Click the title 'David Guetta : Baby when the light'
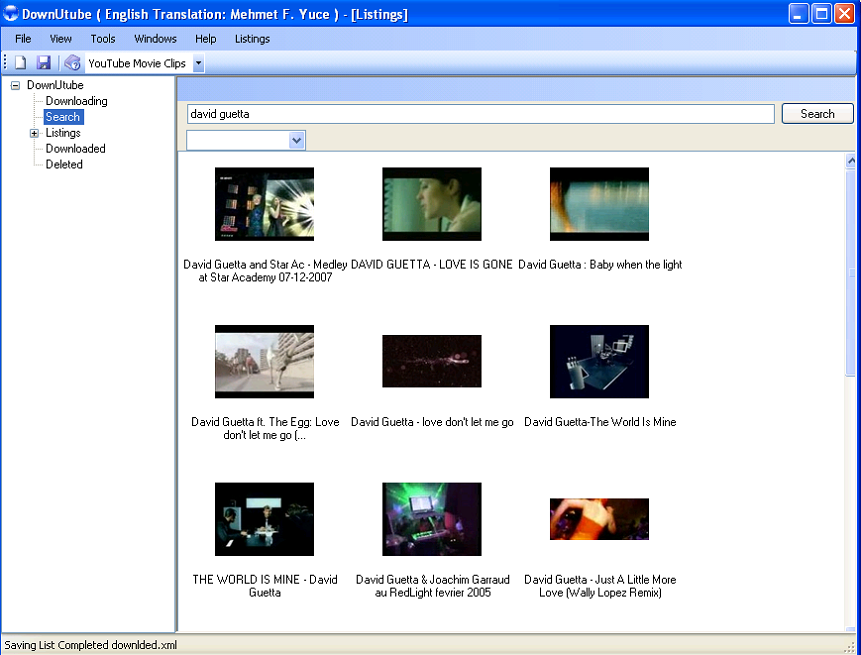Viewport: 861px width, 655px height. click(x=600, y=265)
